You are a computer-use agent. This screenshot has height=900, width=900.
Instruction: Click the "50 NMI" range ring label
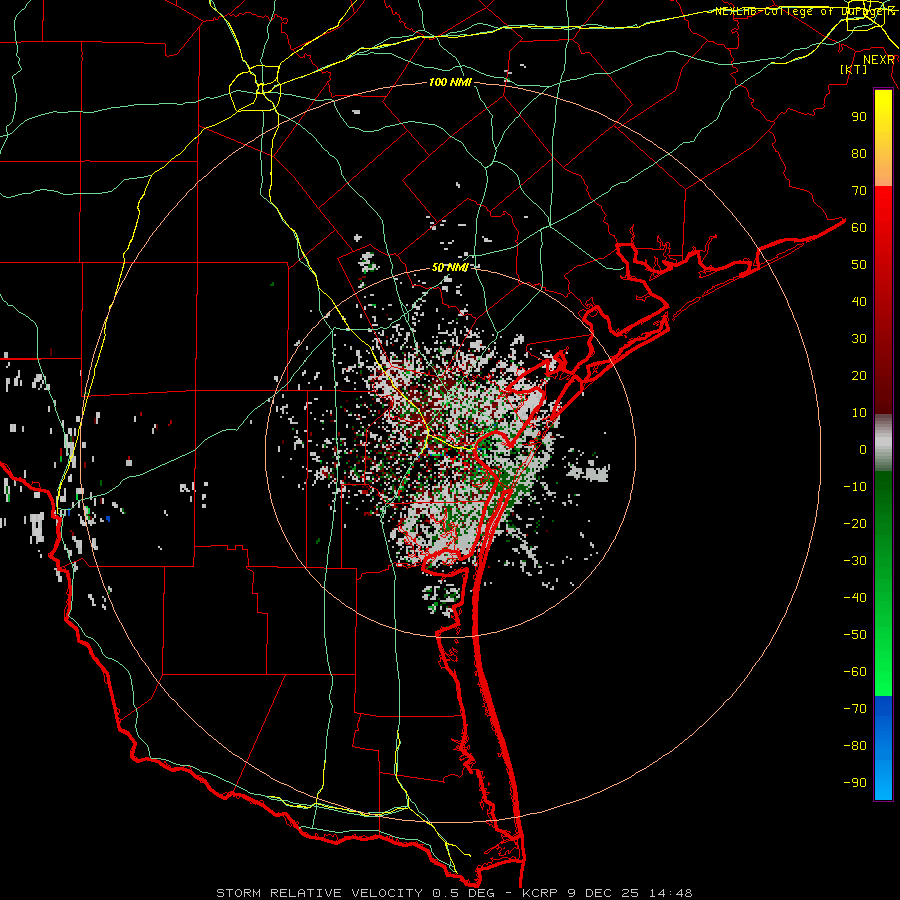point(450,267)
